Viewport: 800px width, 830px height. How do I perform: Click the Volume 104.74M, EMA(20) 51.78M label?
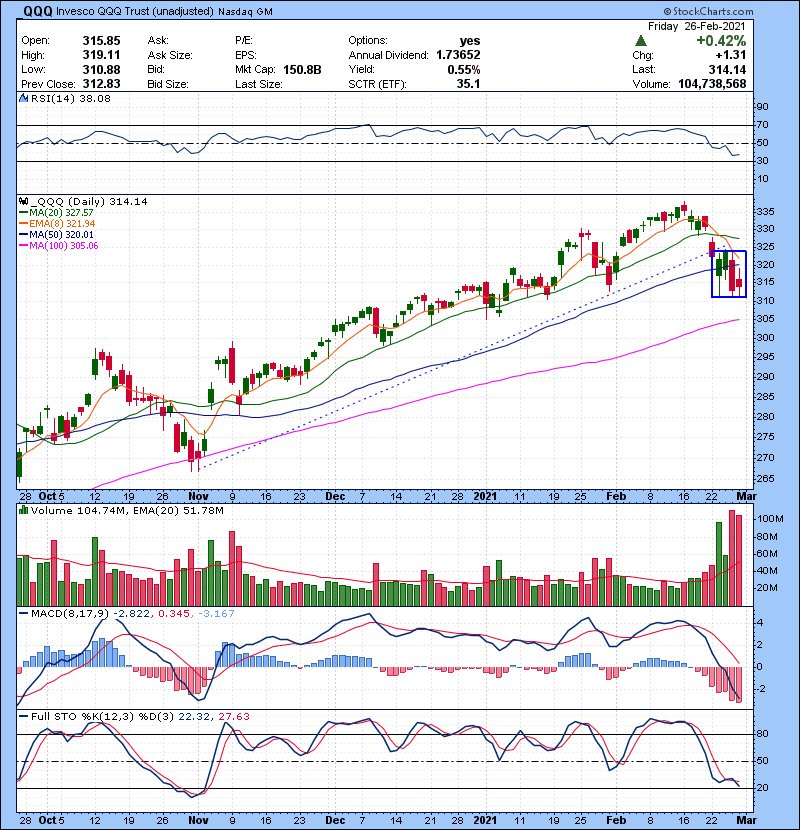[127, 510]
